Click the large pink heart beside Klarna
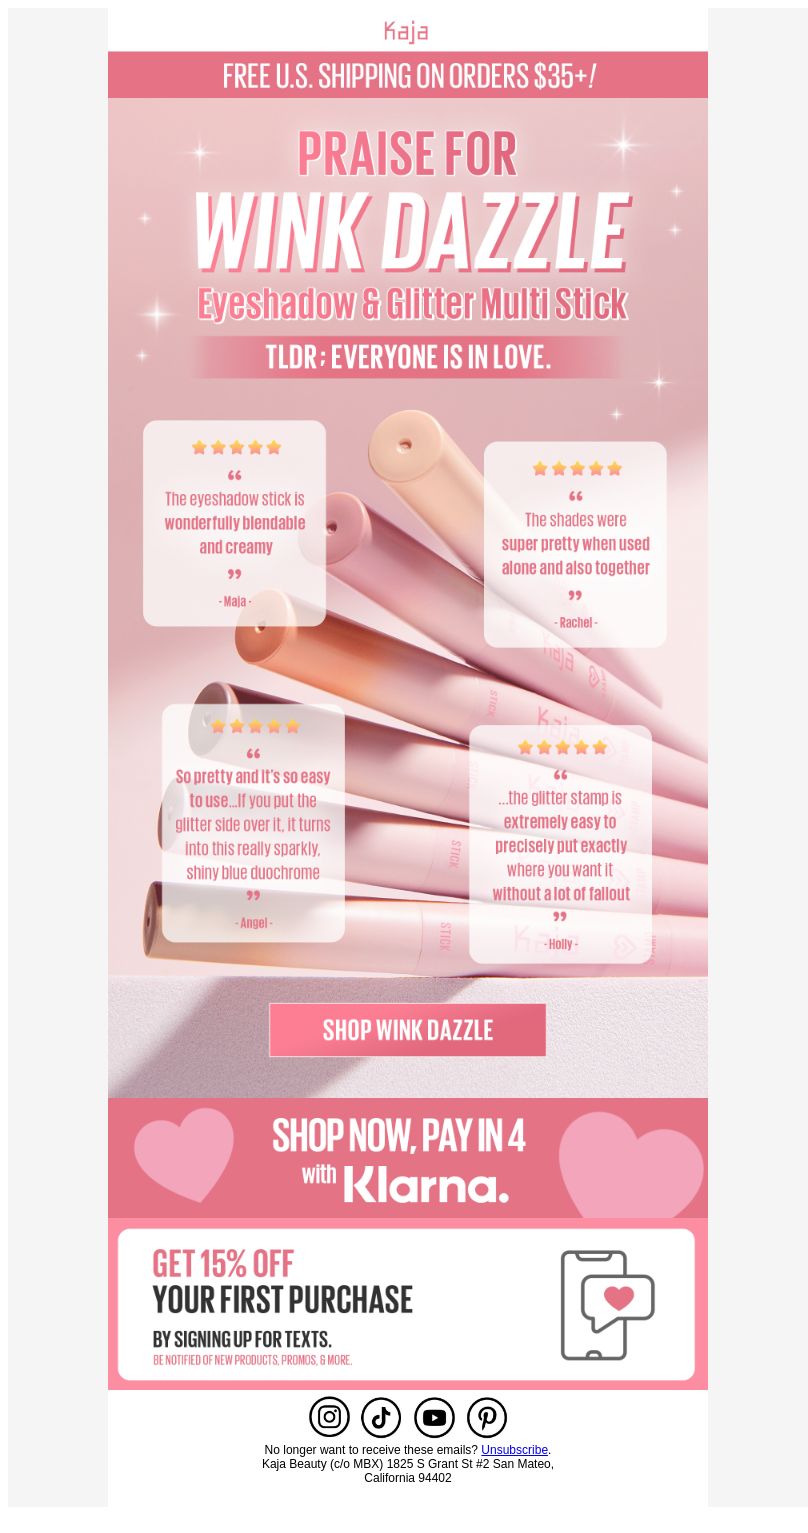 click(x=630, y=1163)
